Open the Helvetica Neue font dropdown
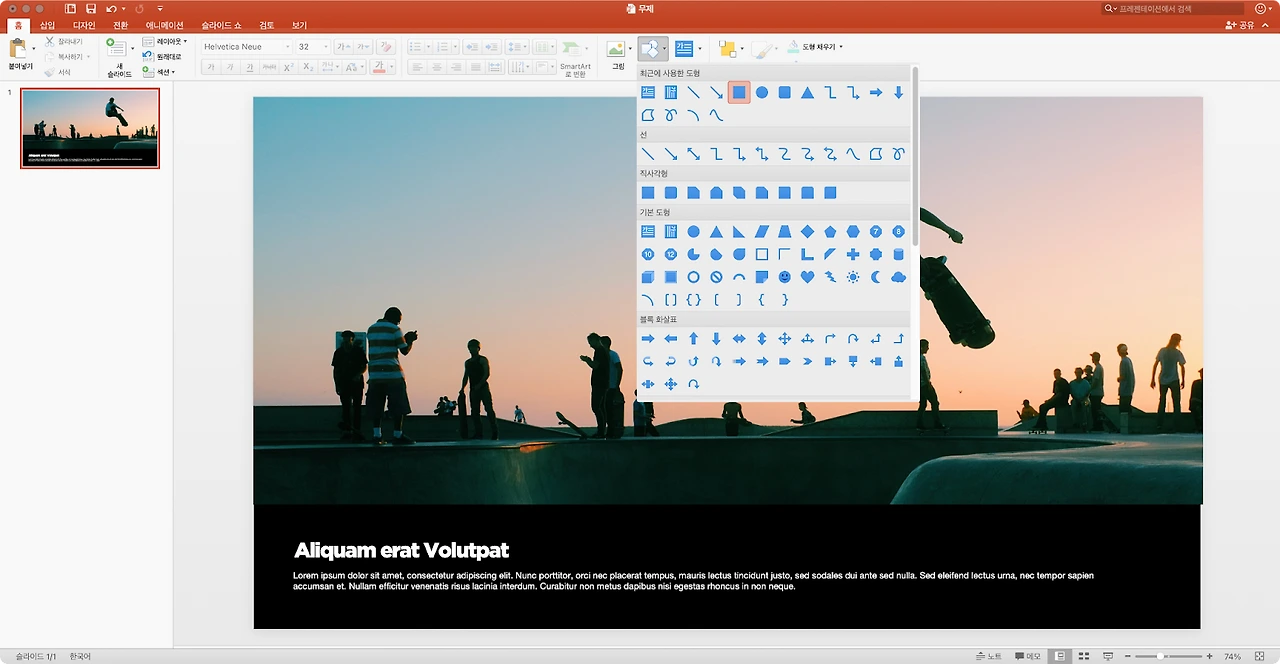Viewport: 1280px width, 664px height. (x=288, y=47)
